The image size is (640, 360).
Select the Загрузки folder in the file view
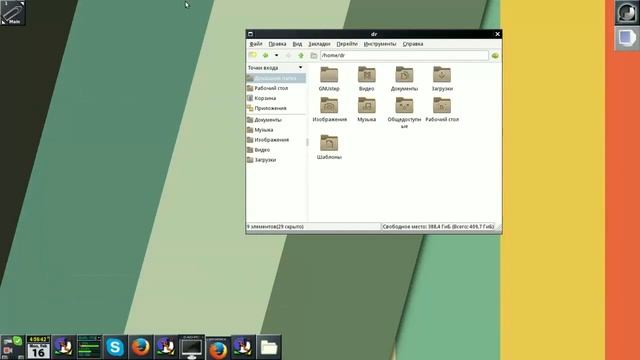(x=442, y=75)
